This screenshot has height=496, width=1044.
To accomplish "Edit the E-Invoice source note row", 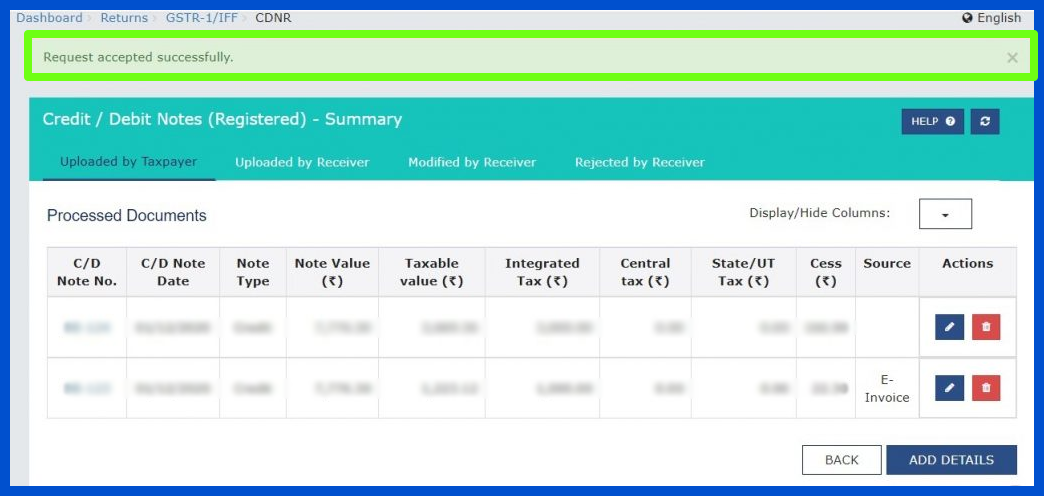I will click(949, 387).
